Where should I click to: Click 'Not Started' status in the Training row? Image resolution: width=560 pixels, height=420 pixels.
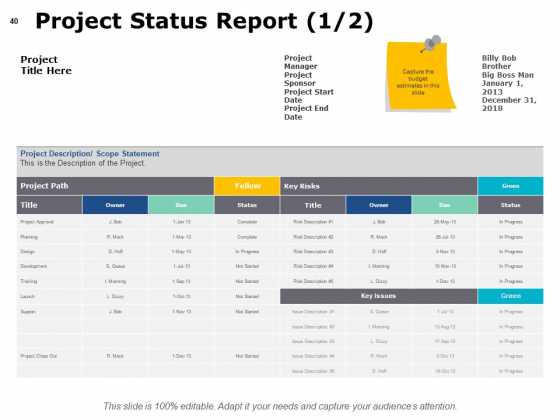pos(247,281)
